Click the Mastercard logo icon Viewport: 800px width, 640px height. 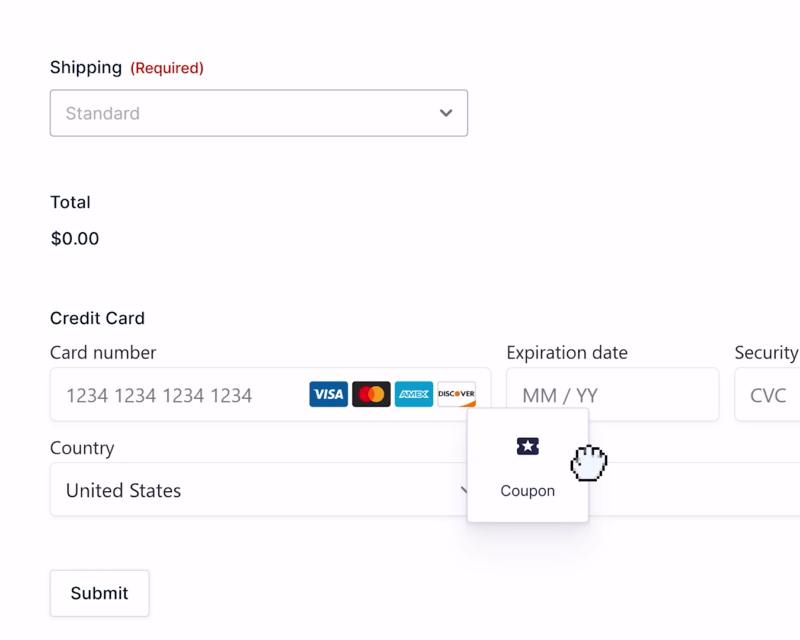coord(371,394)
